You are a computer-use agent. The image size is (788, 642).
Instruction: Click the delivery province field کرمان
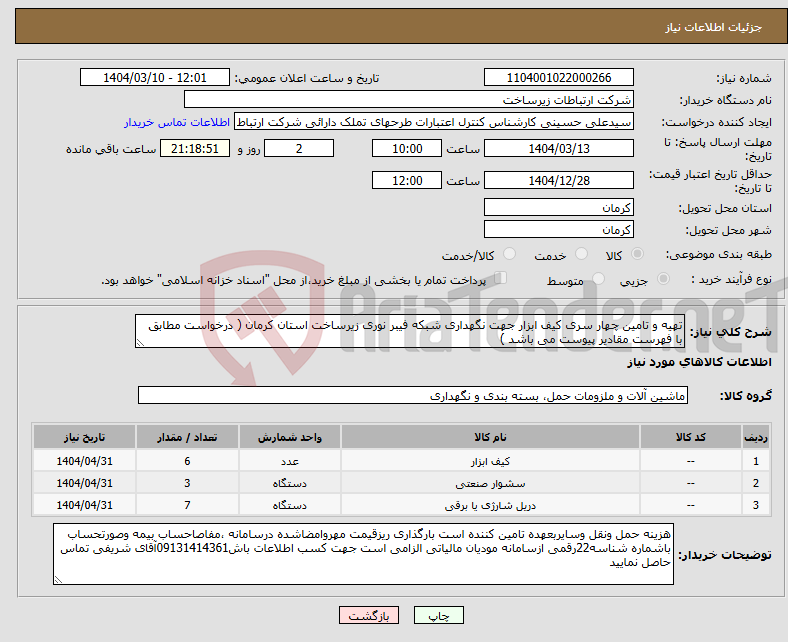coord(558,208)
